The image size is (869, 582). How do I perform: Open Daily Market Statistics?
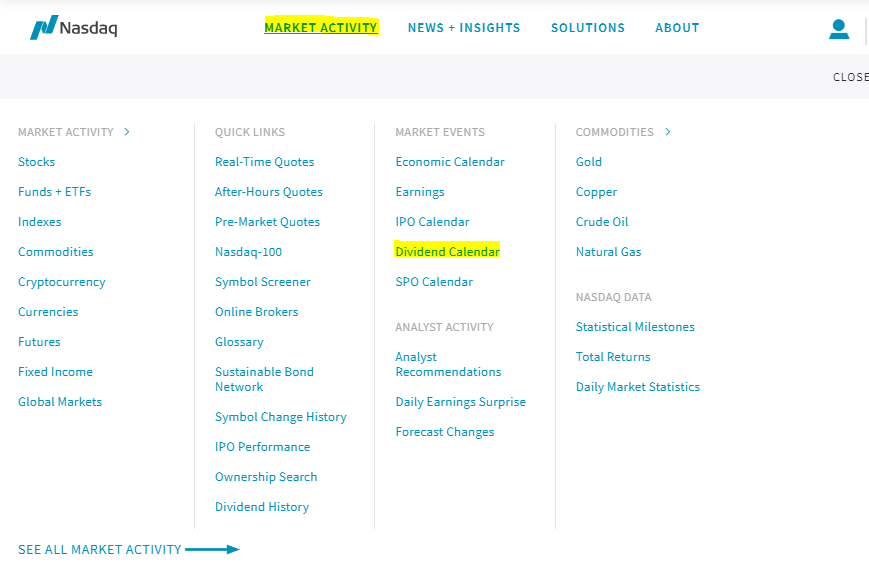pyautogui.click(x=637, y=387)
